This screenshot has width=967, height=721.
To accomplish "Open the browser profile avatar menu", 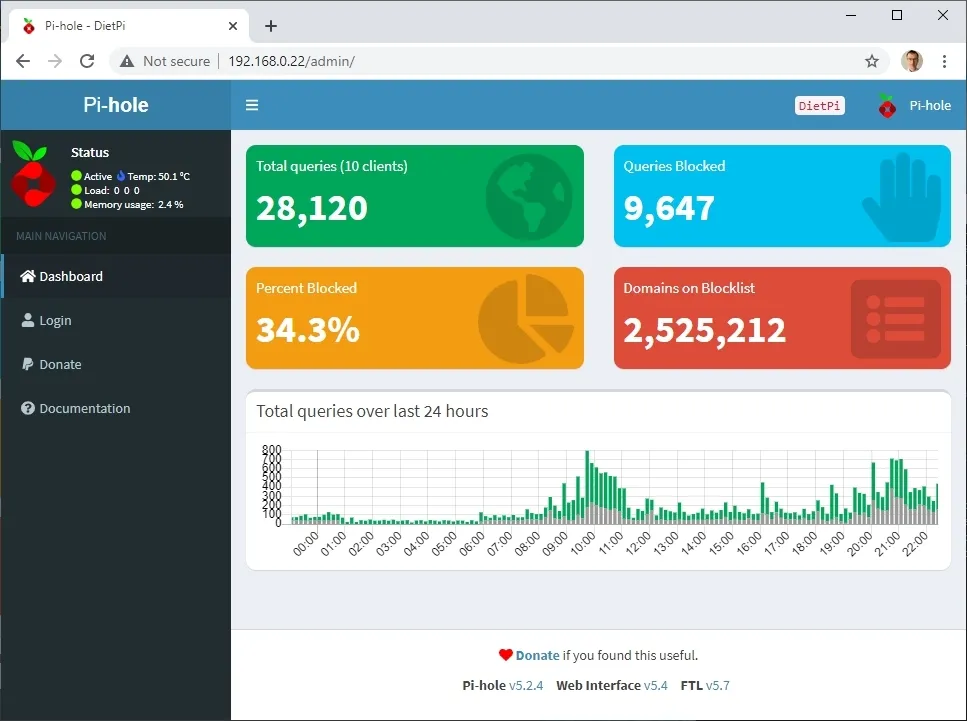I will [911, 61].
